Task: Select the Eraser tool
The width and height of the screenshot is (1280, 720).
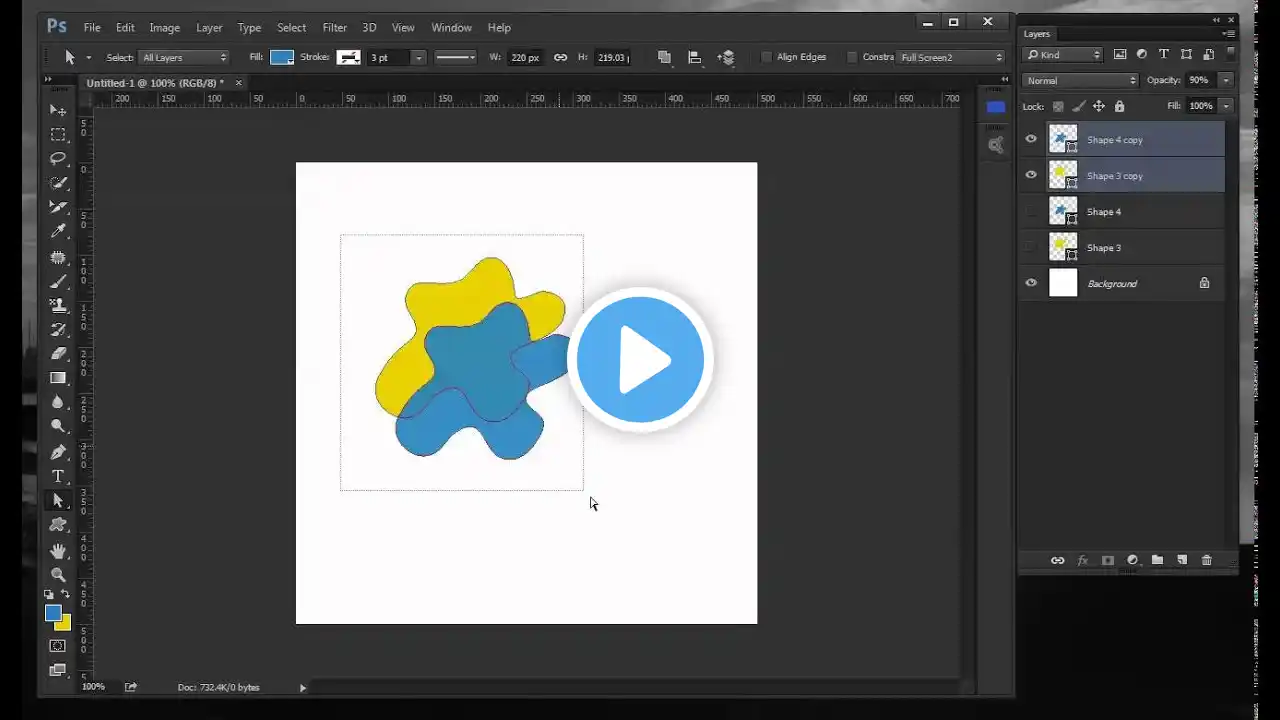Action: pyautogui.click(x=58, y=354)
